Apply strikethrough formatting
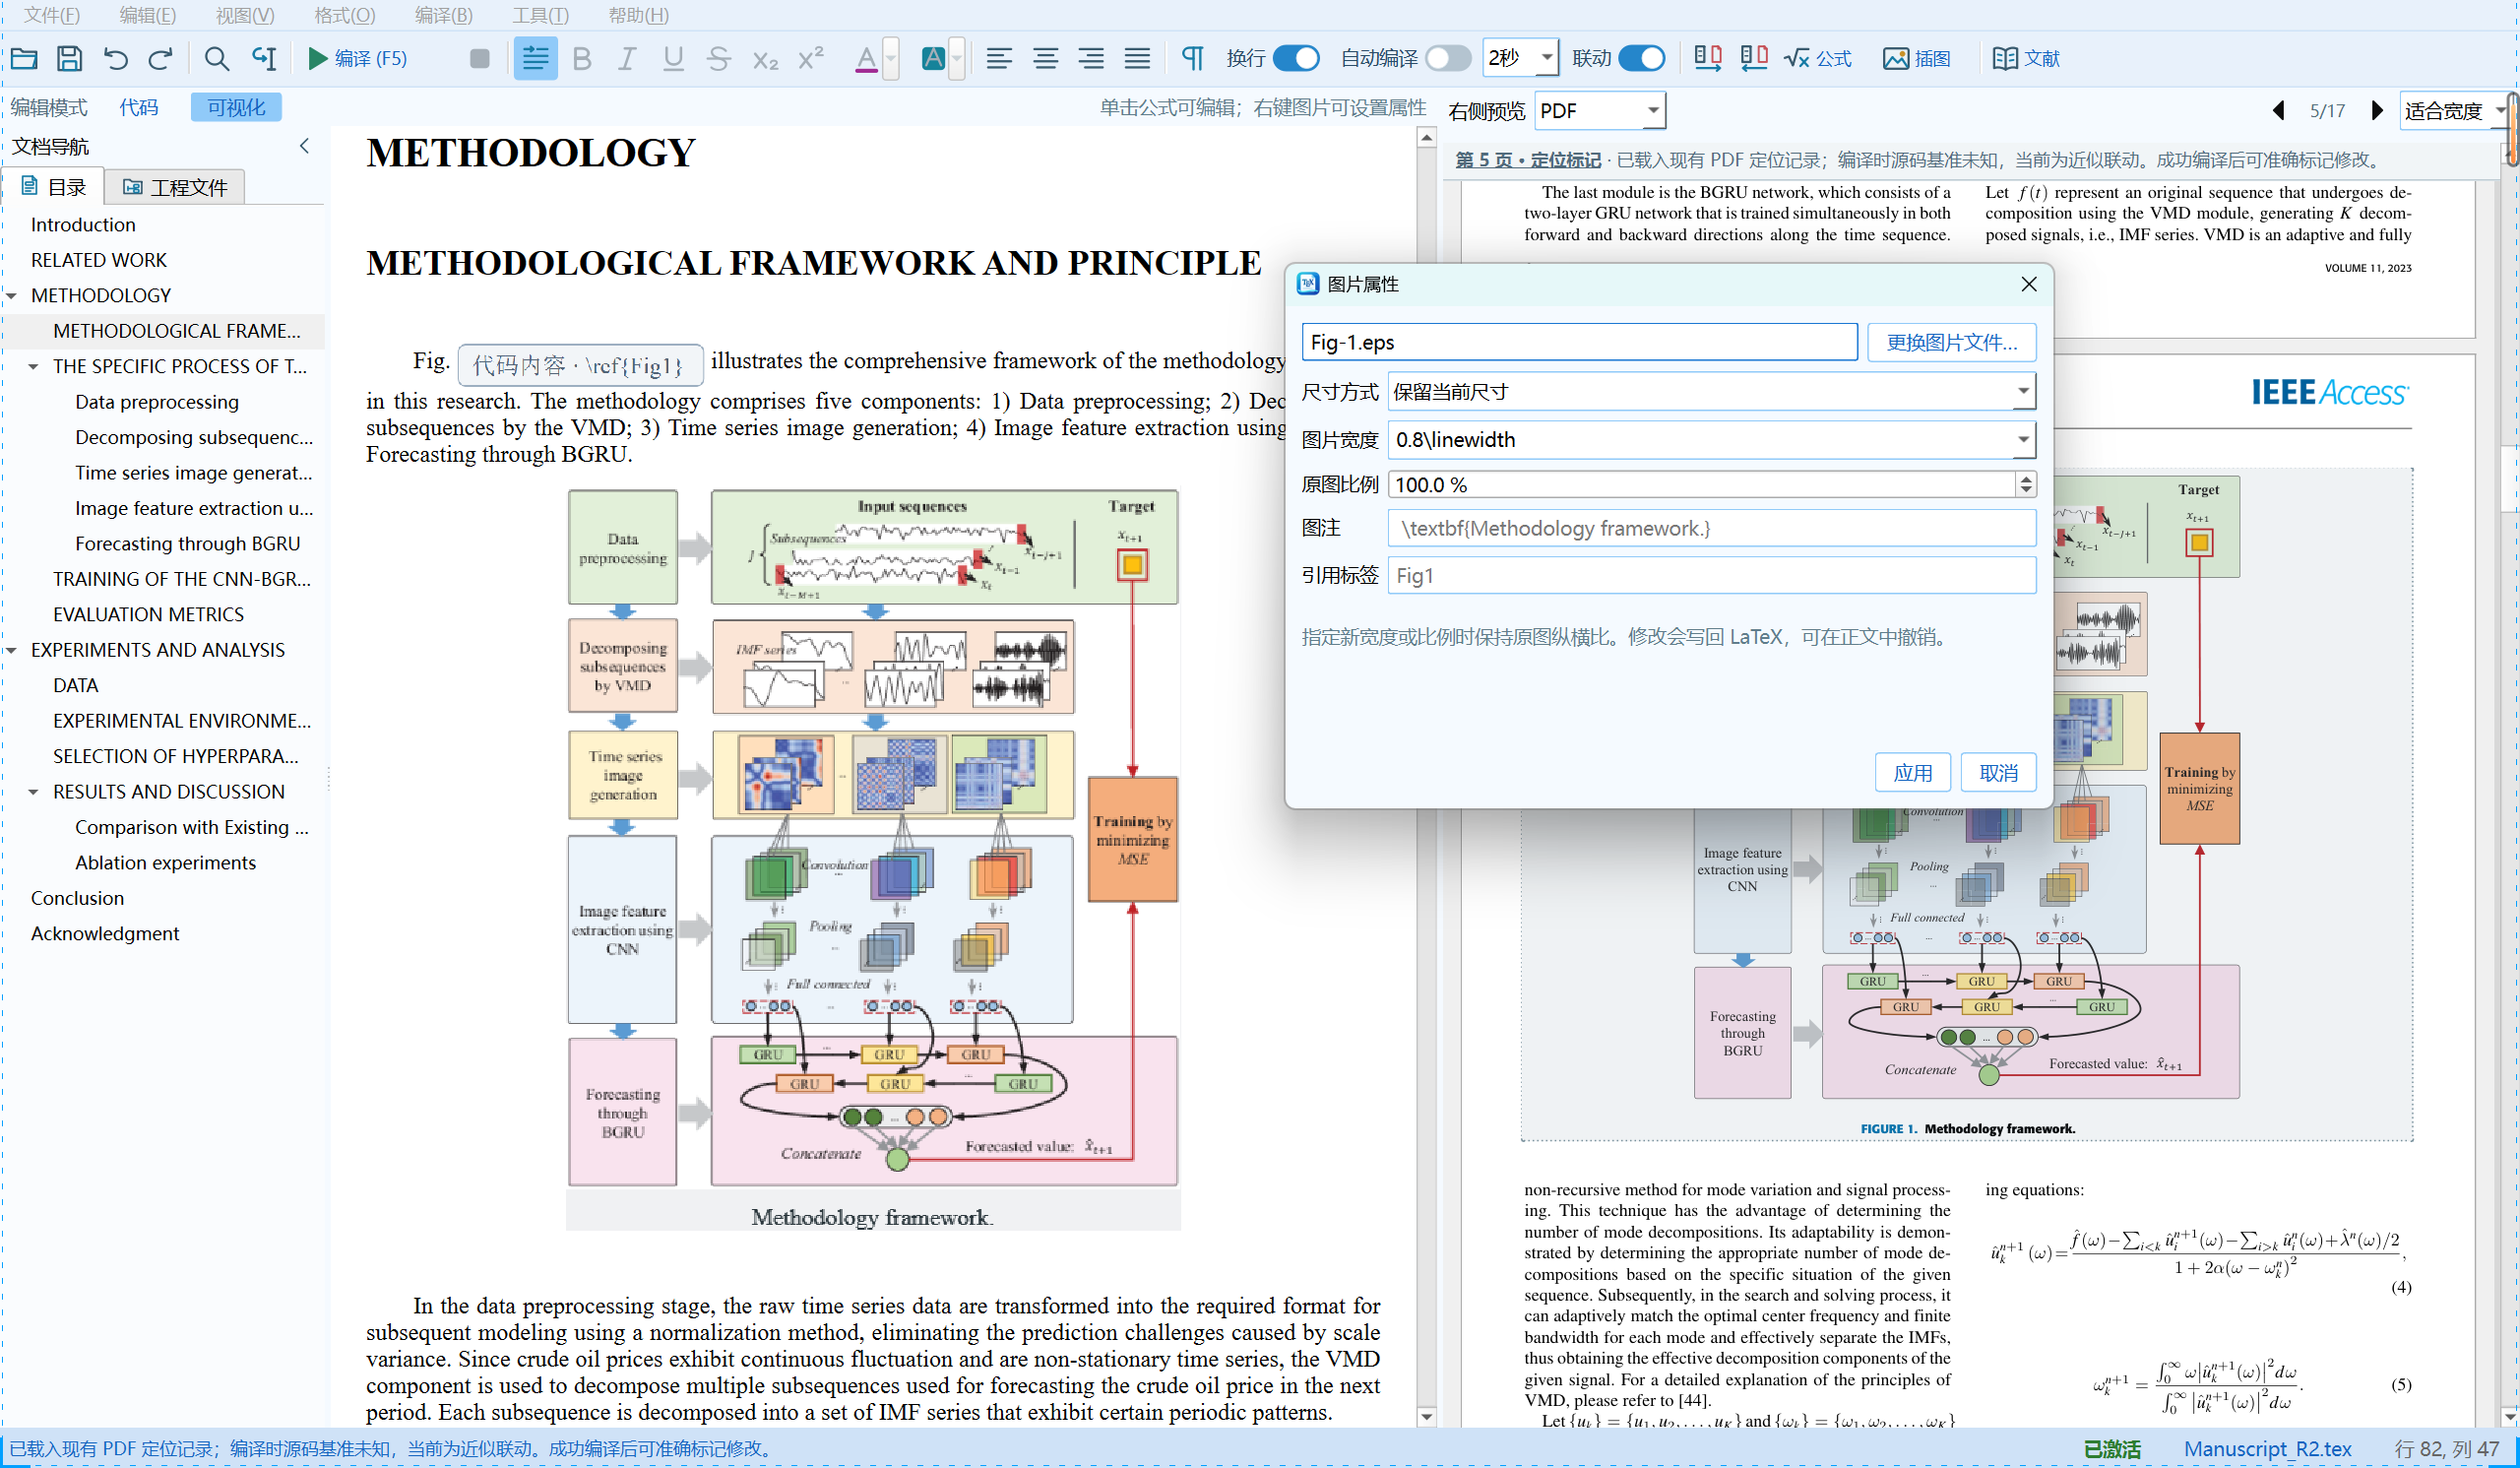This screenshot has height=1468, width=2520. click(x=718, y=58)
